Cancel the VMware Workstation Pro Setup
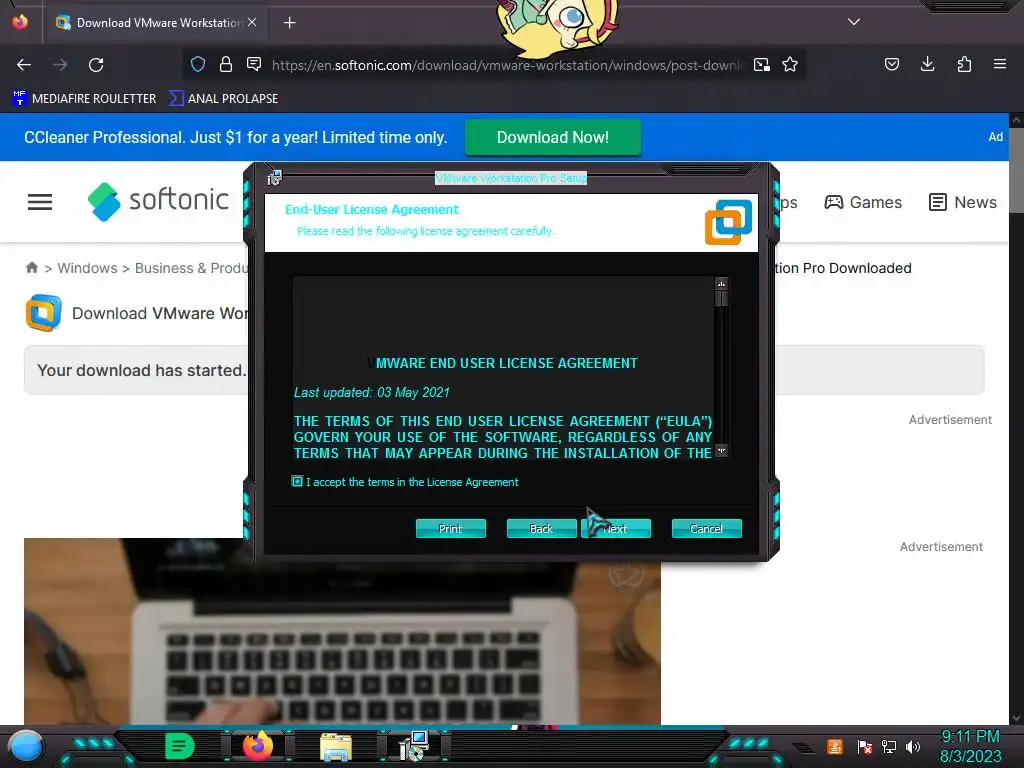The height and width of the screenshot is (768, 1024). pos(707,528)
